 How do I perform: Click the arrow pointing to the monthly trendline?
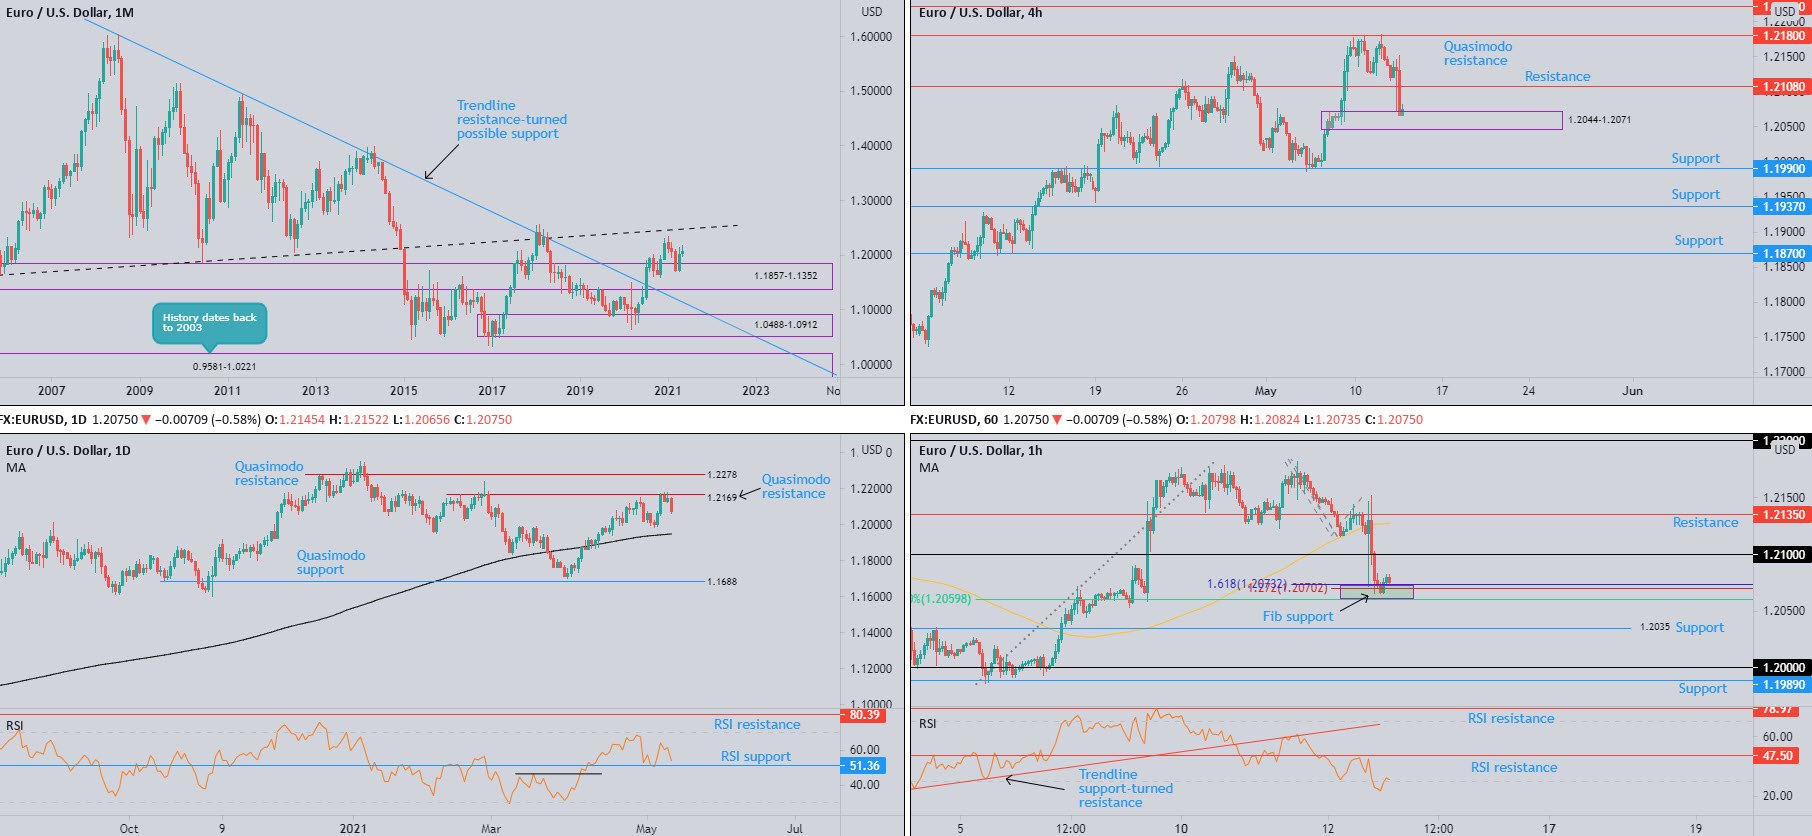tap(441, 162)
